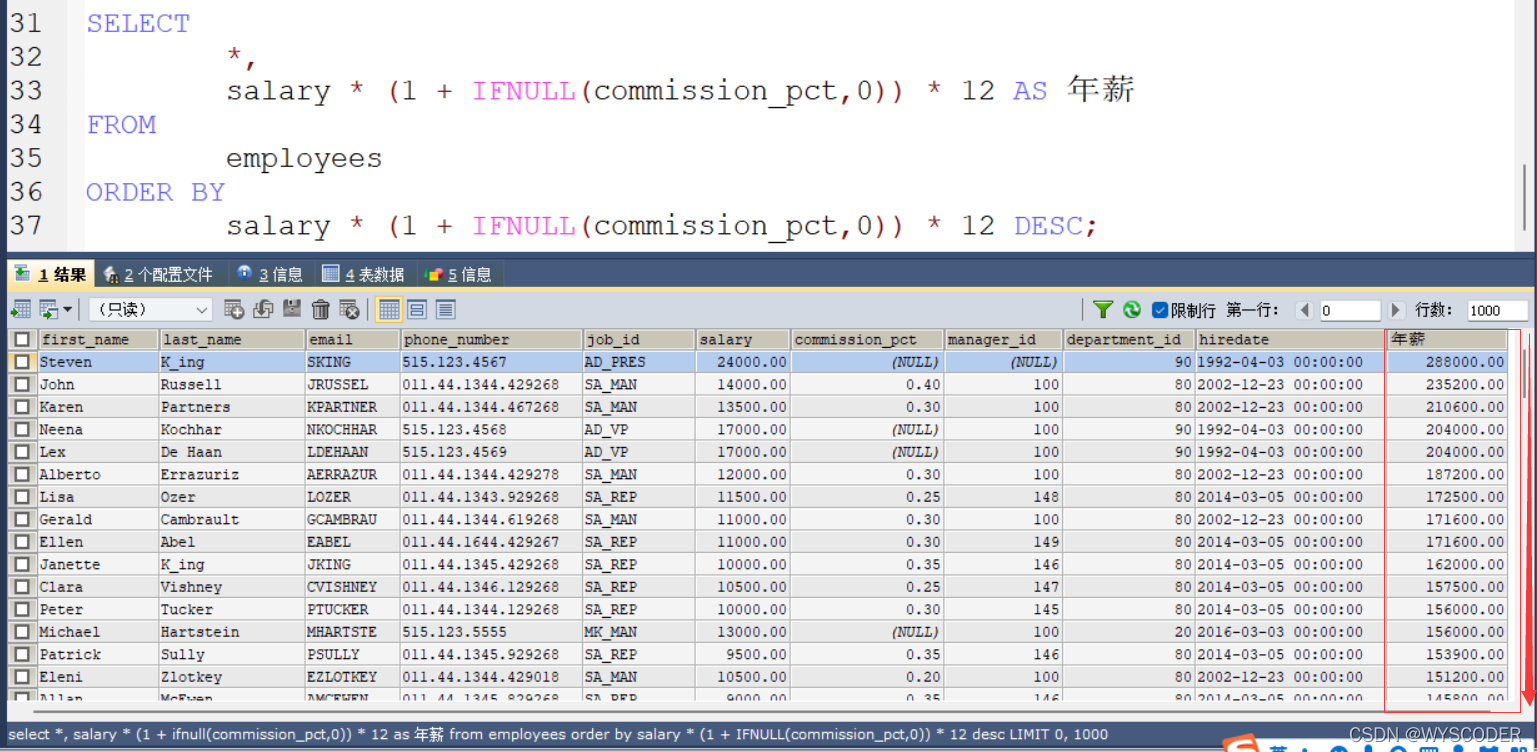
Task: Toggle the select-all checkbox in the header row
Action: tap(22, 340)
